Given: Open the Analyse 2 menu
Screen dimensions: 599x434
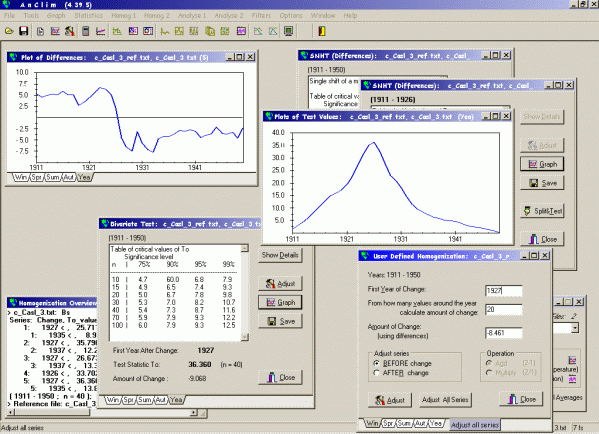Looking at the screenshot, I should point(228,16).
